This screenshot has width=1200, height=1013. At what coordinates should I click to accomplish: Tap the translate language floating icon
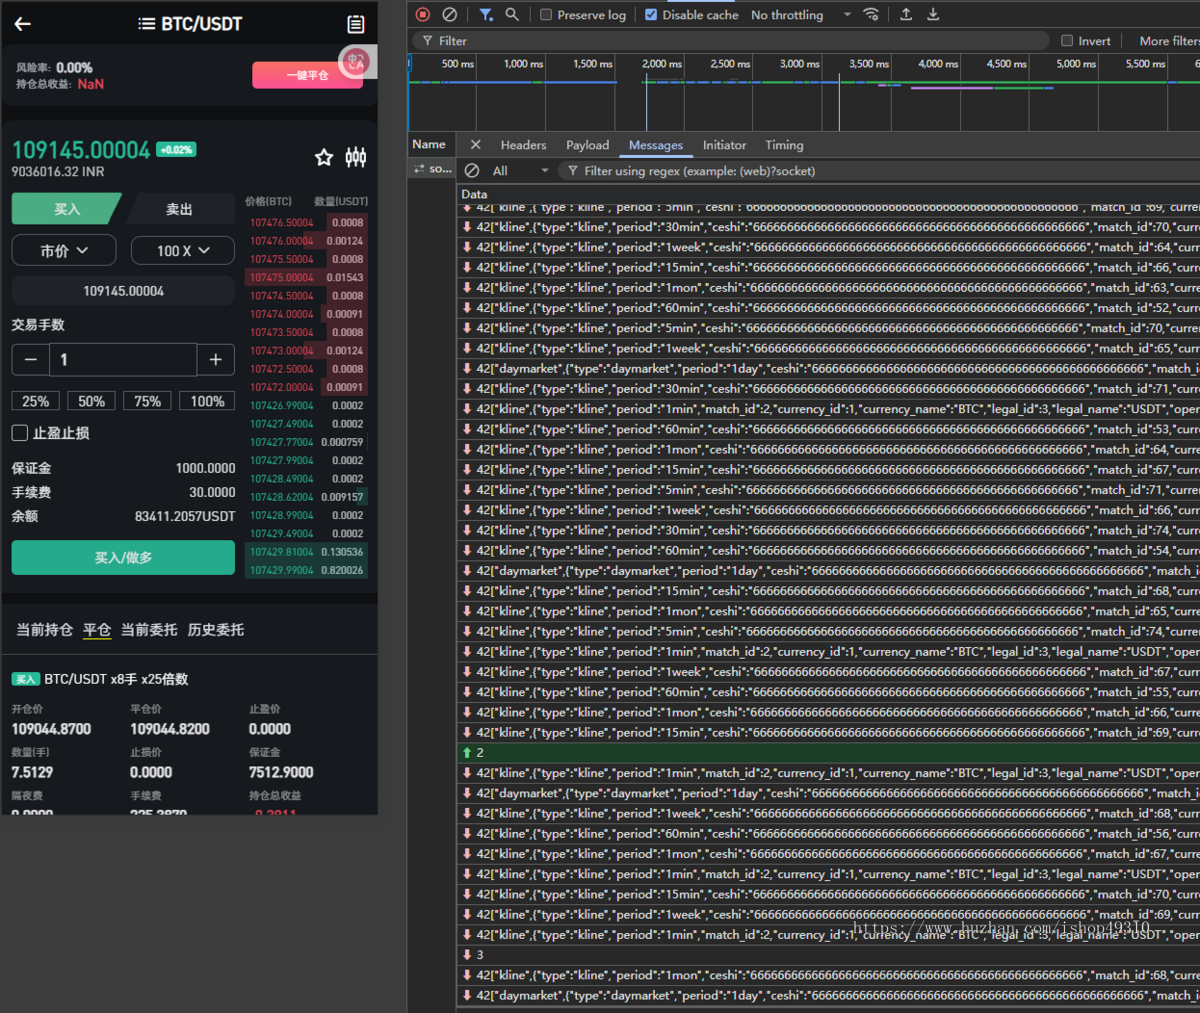point(355,63)
